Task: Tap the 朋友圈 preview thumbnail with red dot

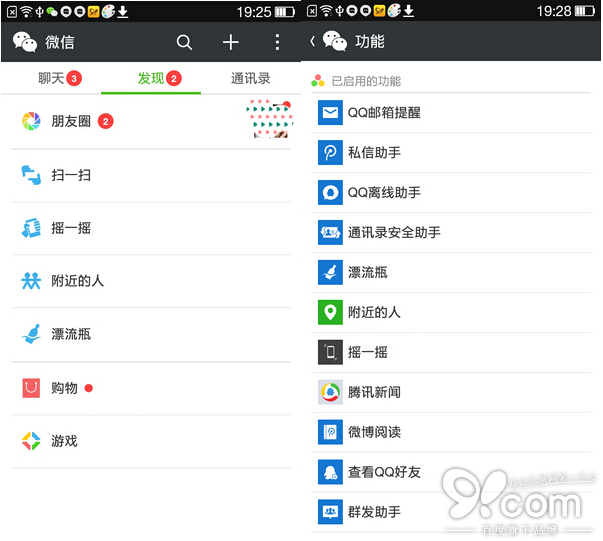Action: [269, 118]
